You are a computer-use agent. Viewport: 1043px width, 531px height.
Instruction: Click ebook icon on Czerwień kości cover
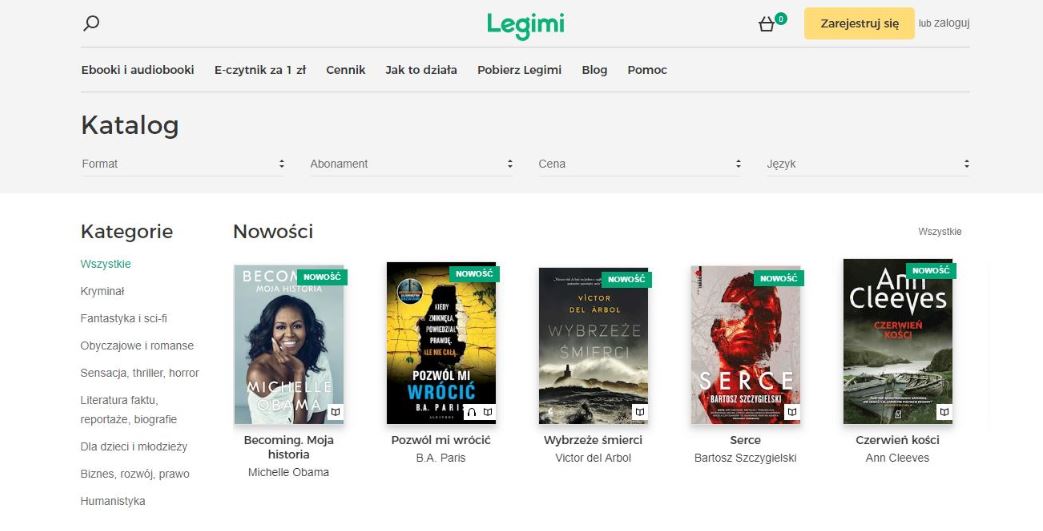click(x=944, y=412)
